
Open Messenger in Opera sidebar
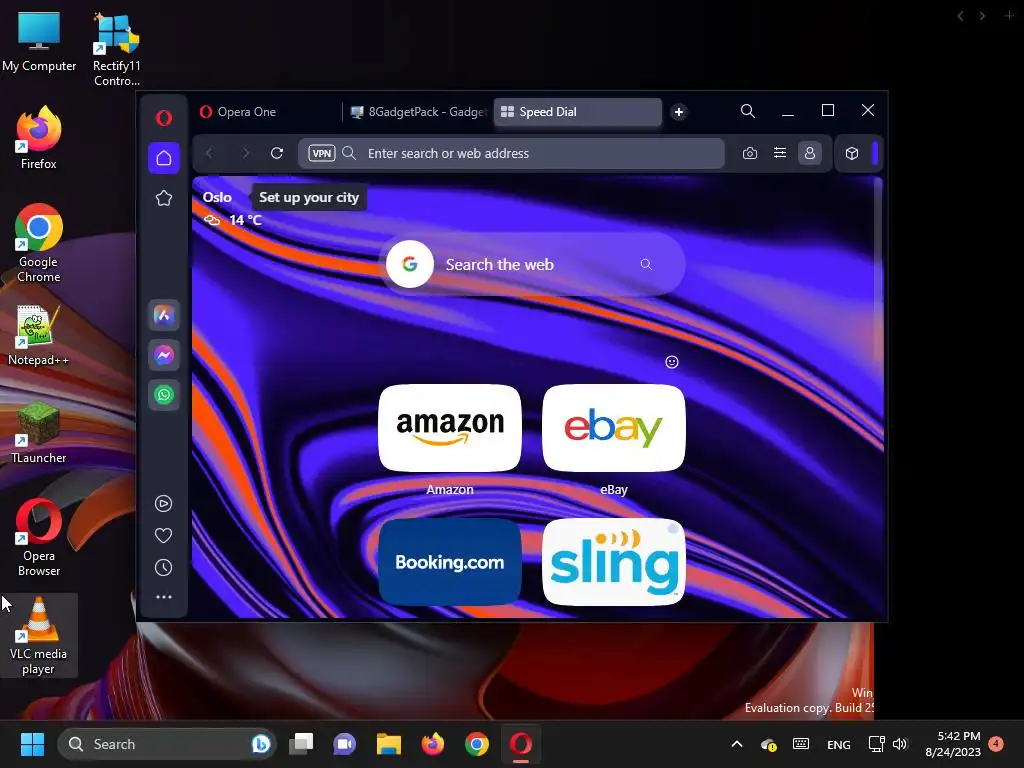tap(164, 355)
